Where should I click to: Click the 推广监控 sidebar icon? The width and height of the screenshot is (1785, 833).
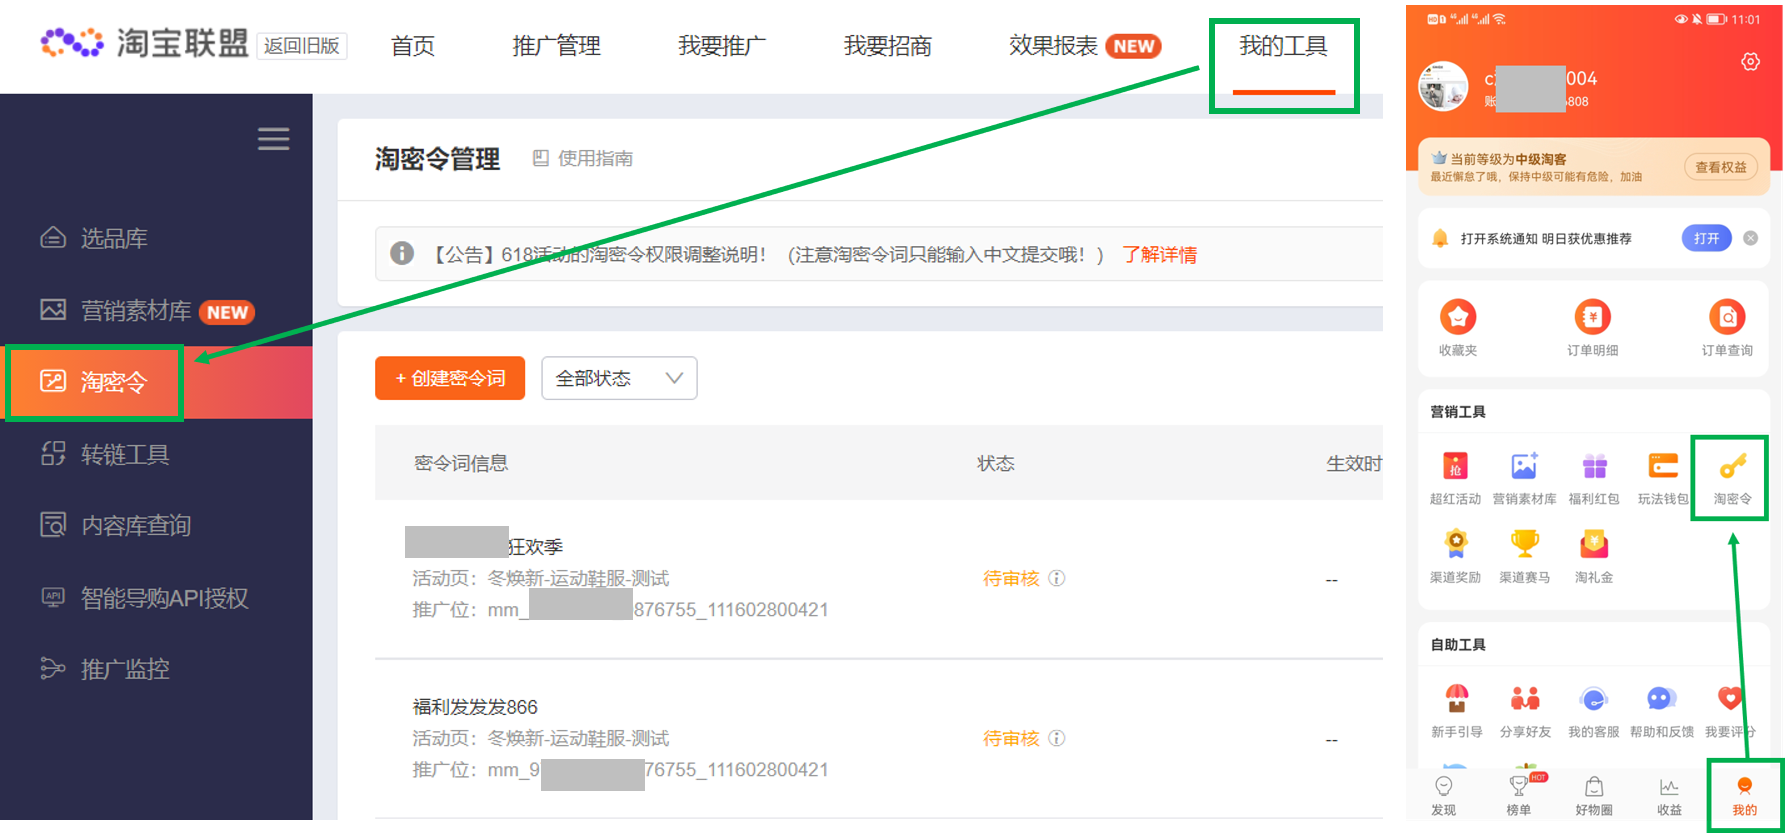tap(53, 668)
